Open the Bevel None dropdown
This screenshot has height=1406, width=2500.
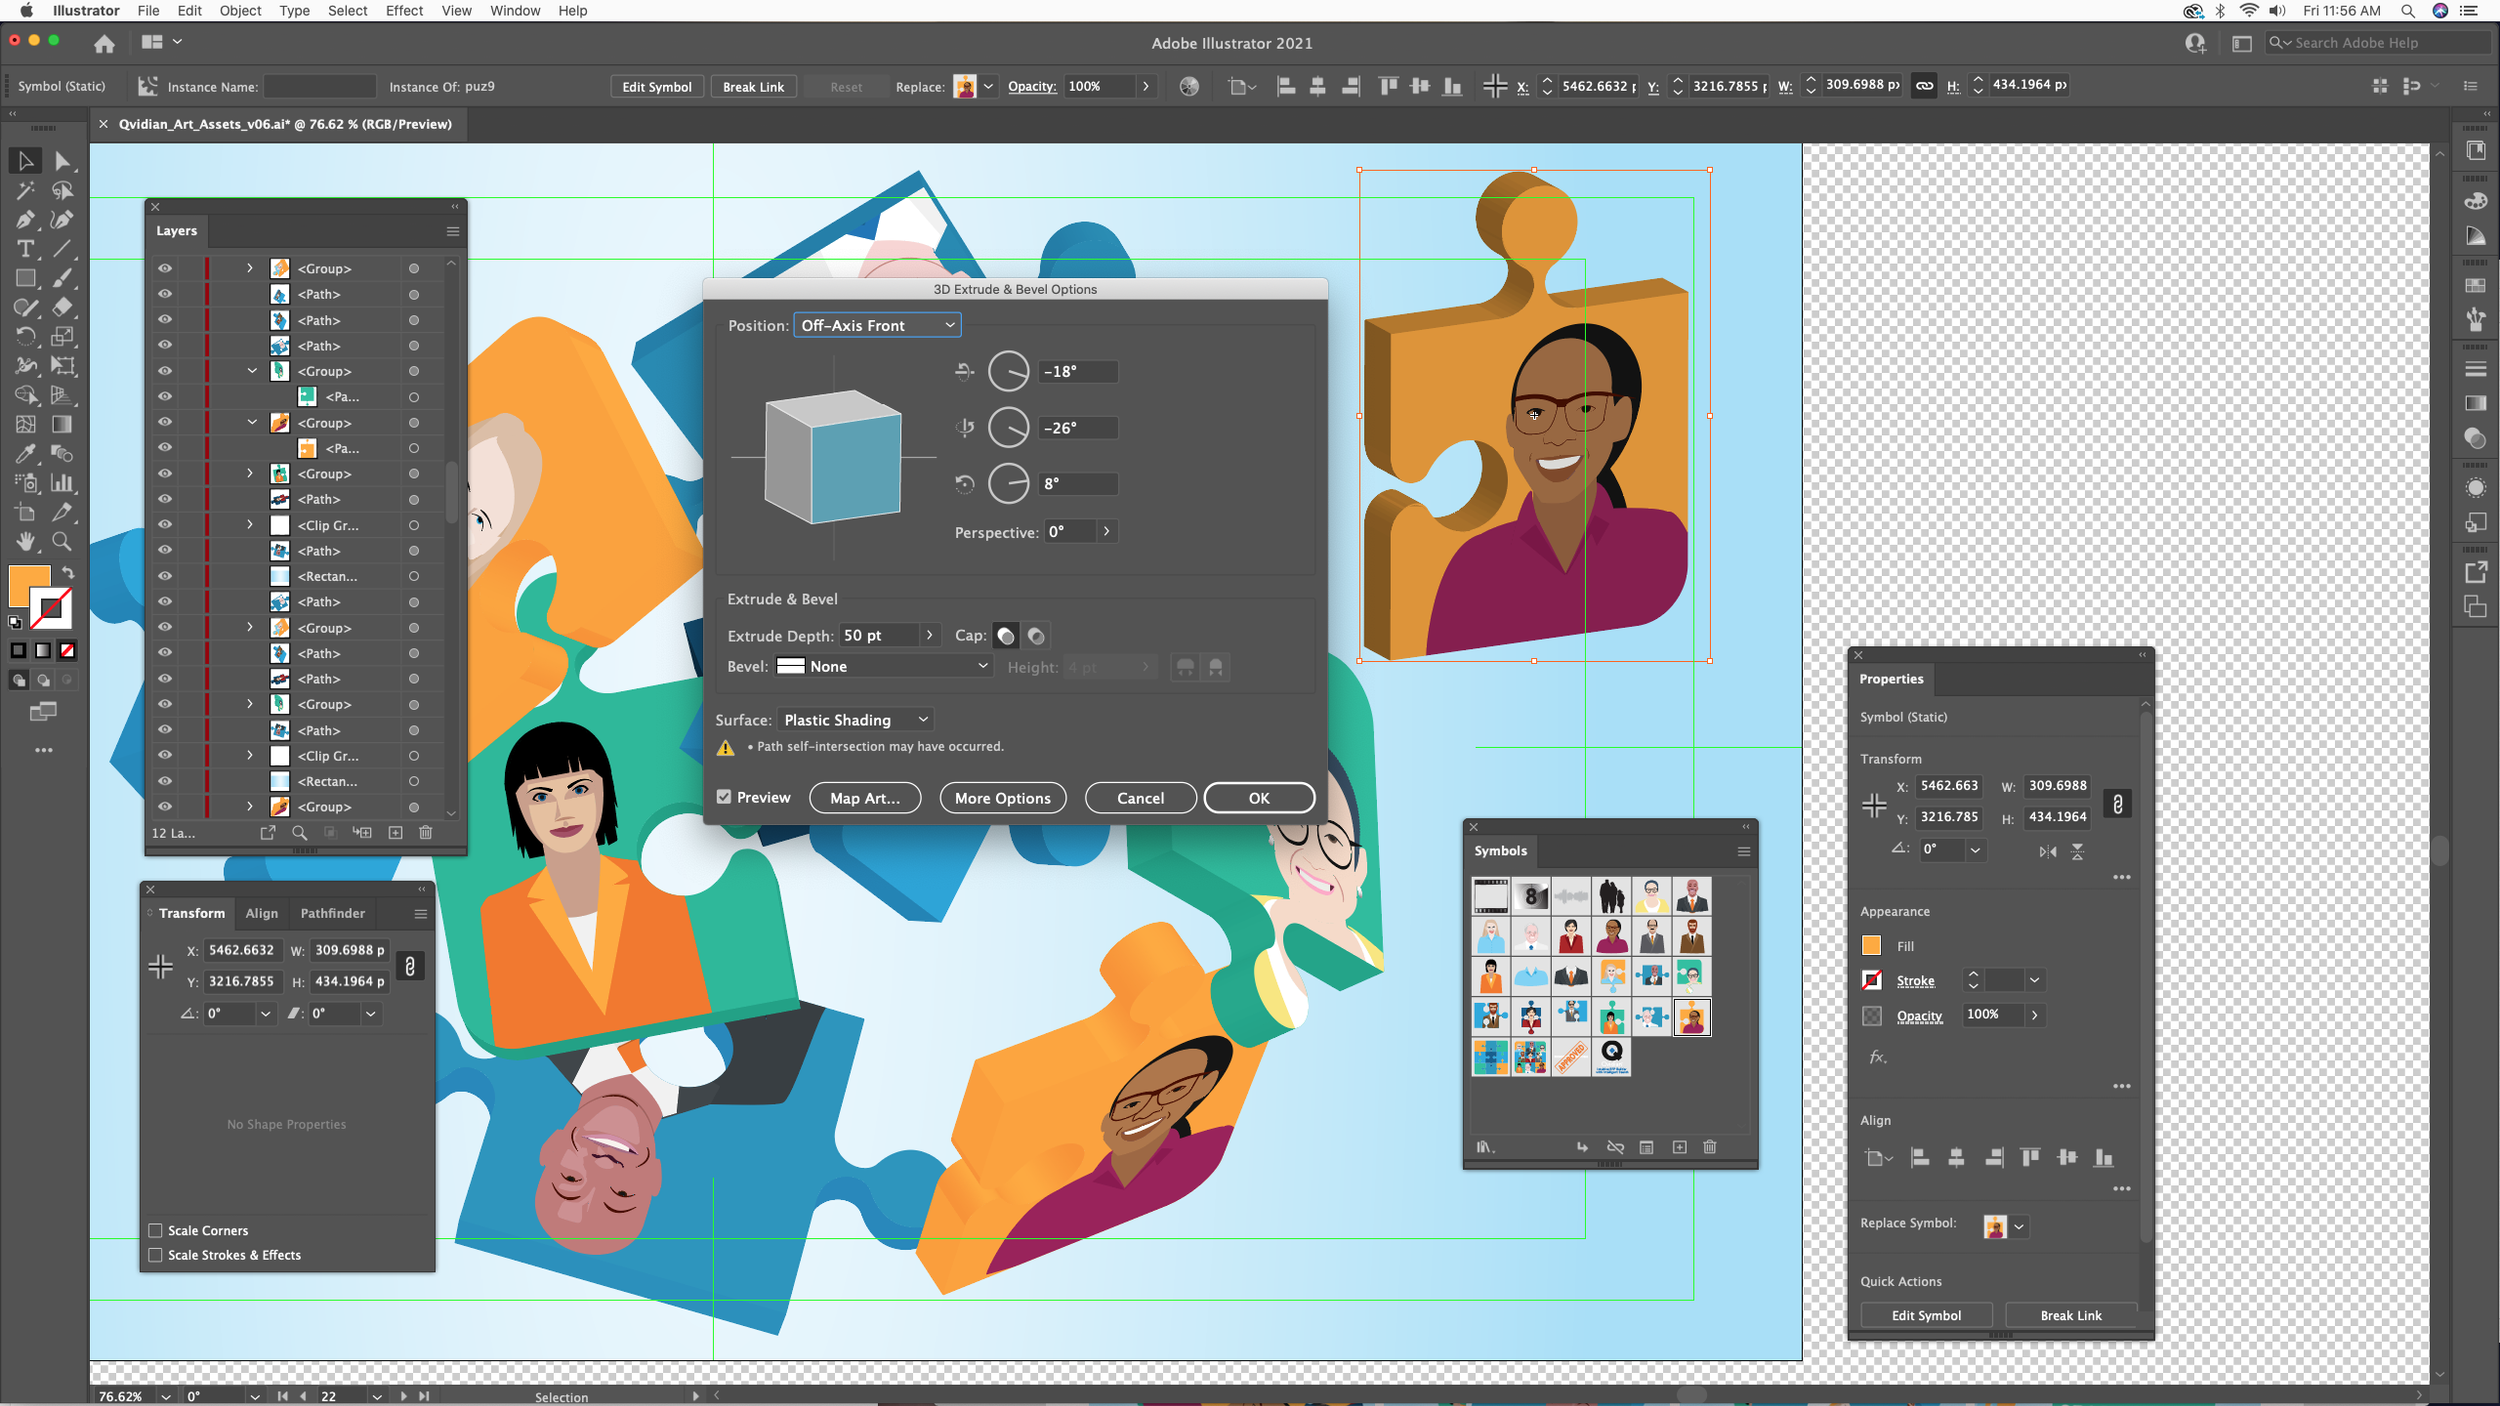click(884, 666)
